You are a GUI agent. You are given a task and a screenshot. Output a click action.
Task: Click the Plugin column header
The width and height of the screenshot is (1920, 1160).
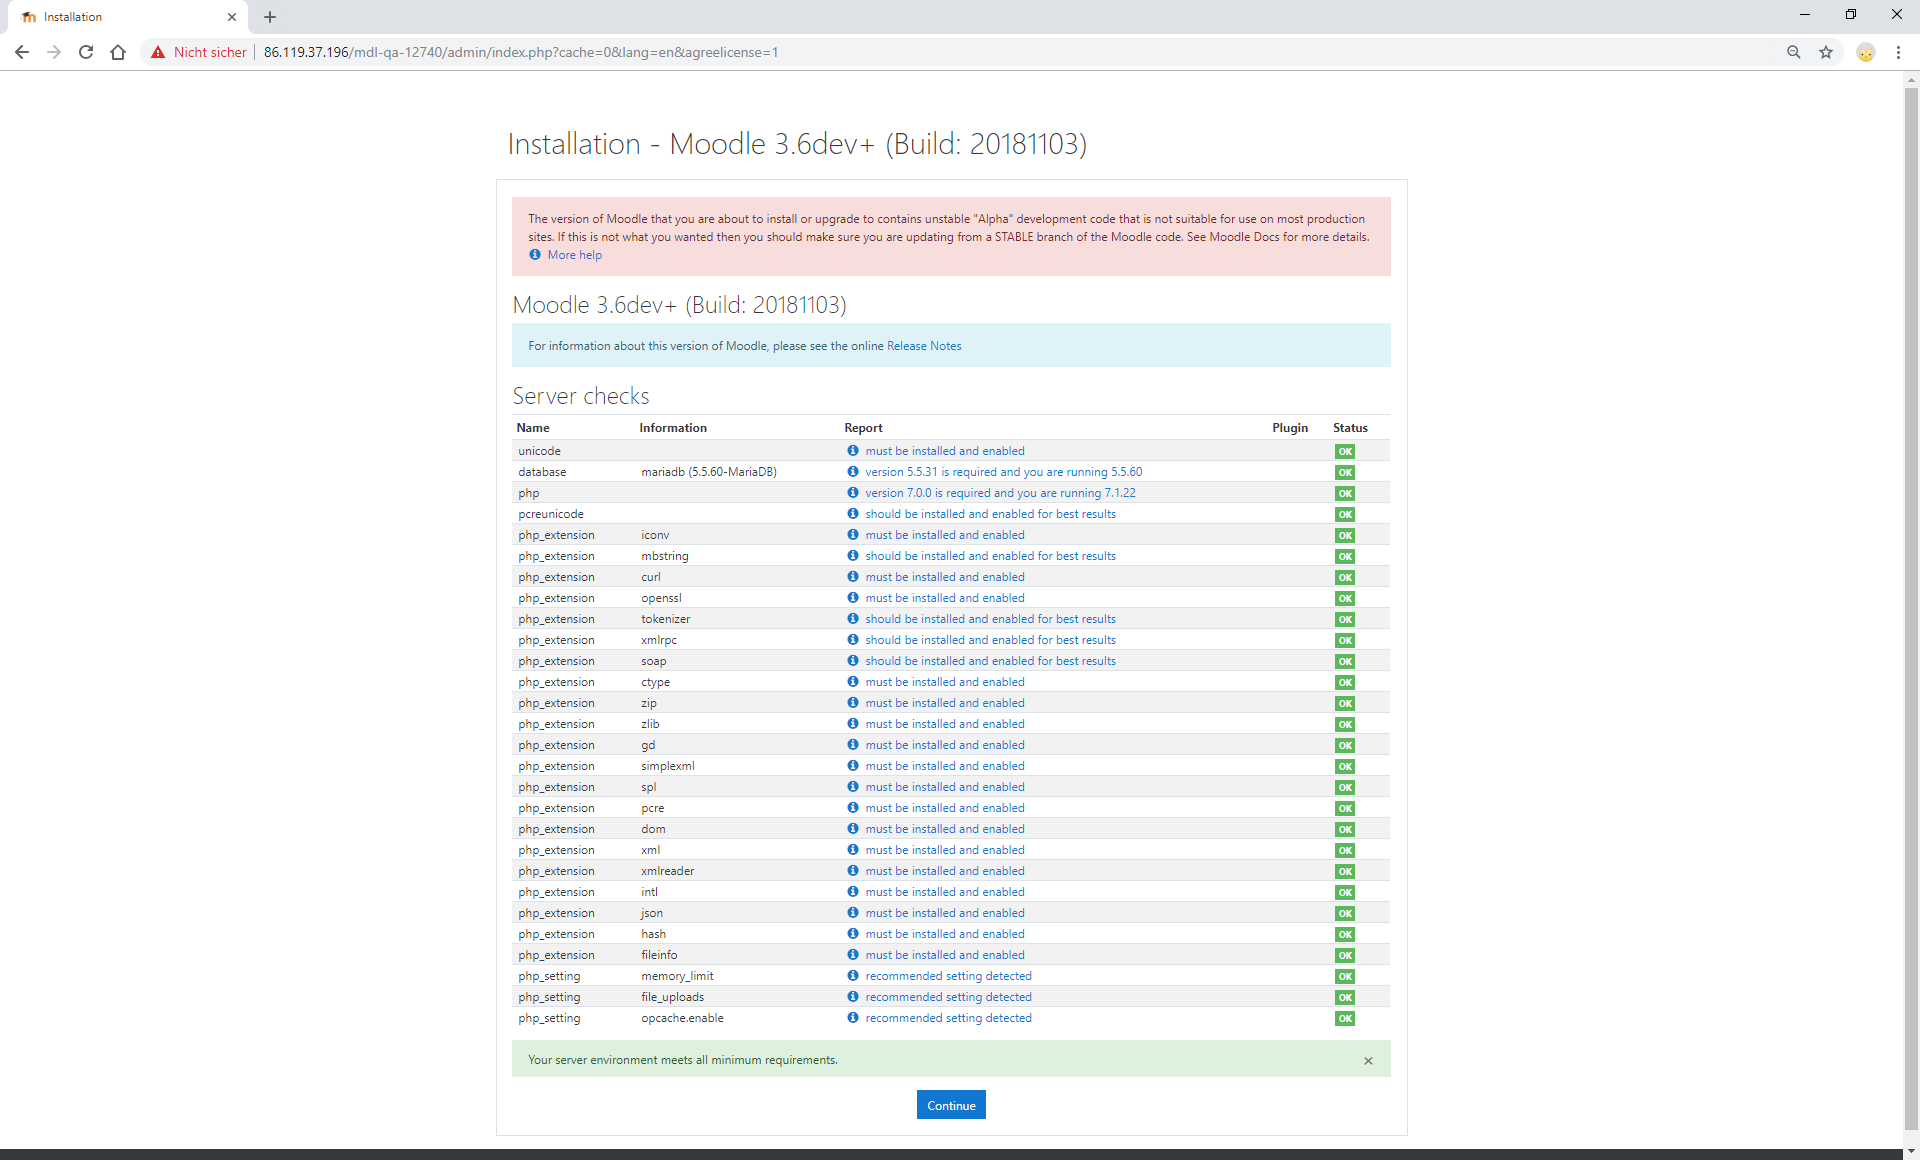[1290, 428]
